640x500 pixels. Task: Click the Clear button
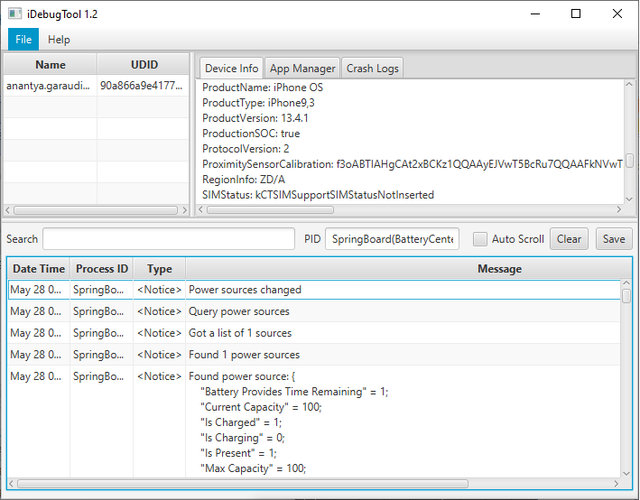(x=569, y=239)
